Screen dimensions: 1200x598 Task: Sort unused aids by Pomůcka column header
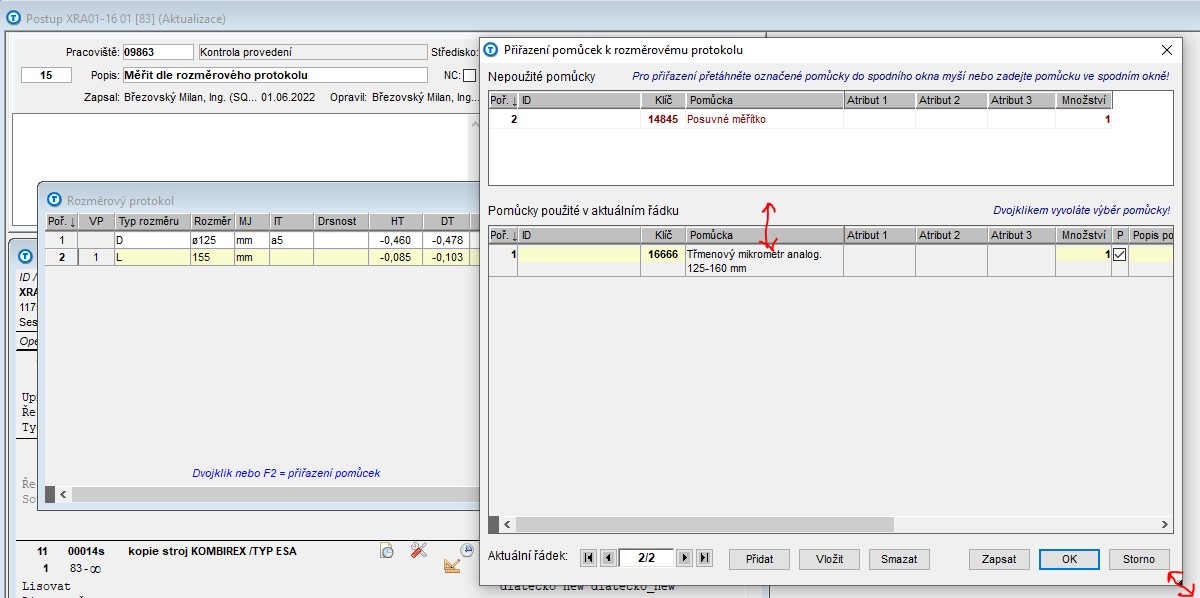click(764, 100)
